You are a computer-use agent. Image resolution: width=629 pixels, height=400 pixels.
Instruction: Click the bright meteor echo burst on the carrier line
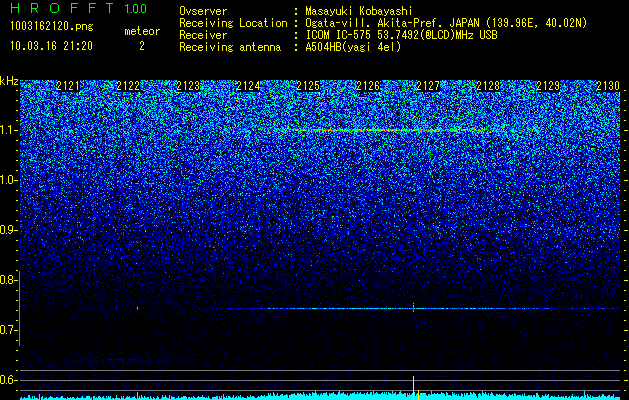(x=413, y=308)
